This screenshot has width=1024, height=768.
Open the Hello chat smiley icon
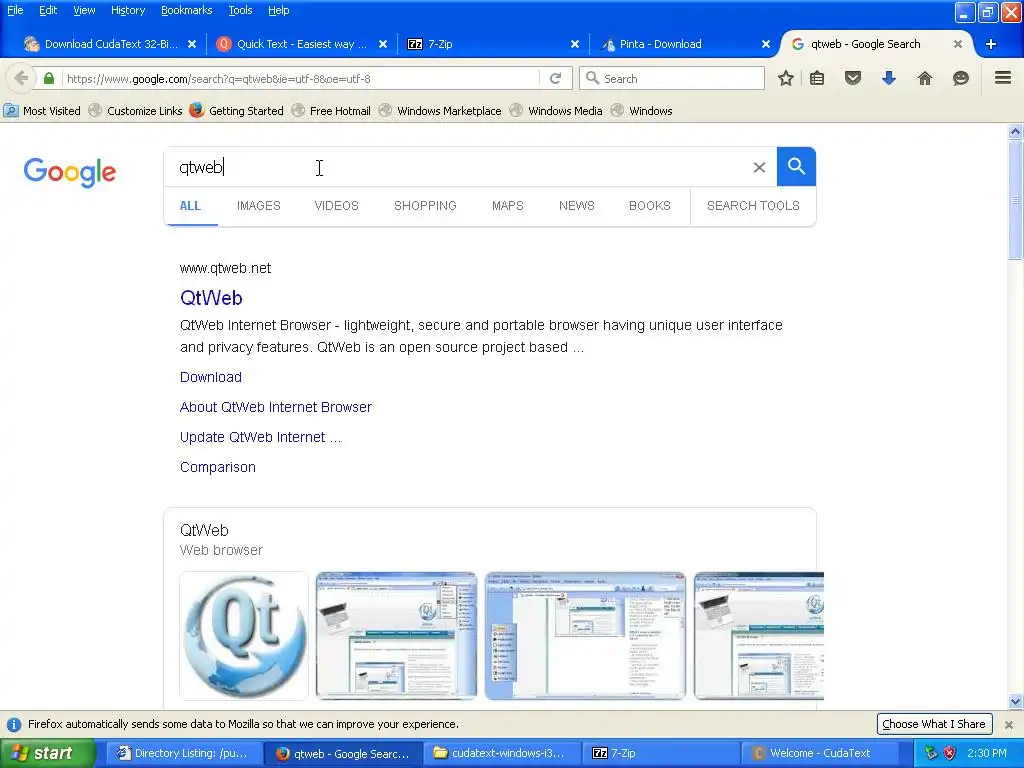pyautogui.click(x=961, y=78)
